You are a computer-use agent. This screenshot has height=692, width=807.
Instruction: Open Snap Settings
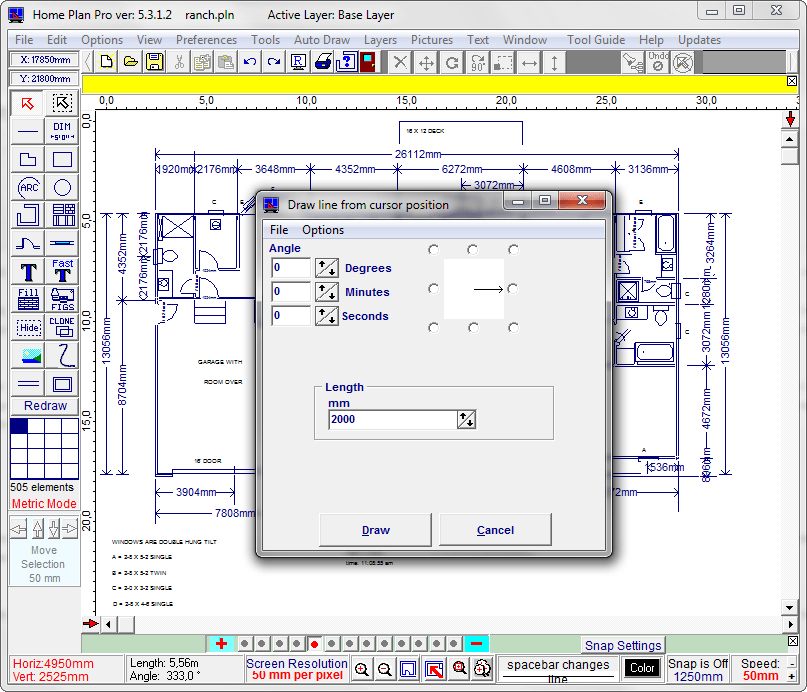point(623,645)
